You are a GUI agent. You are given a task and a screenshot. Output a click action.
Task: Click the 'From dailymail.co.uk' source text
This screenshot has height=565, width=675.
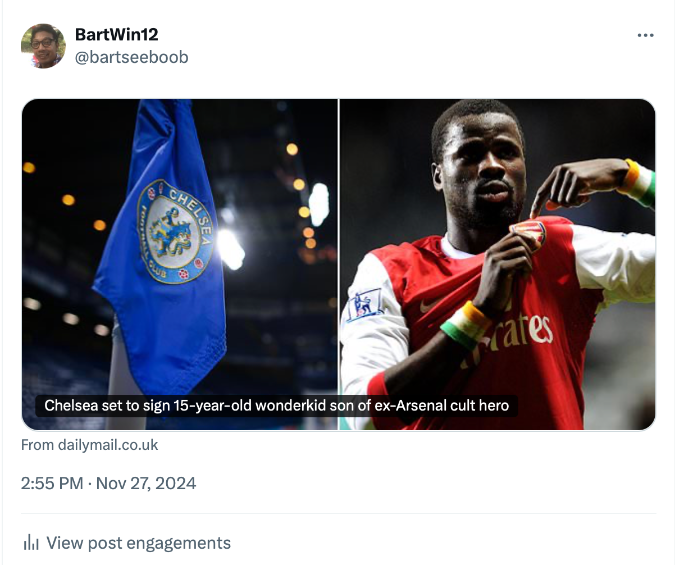89,445
